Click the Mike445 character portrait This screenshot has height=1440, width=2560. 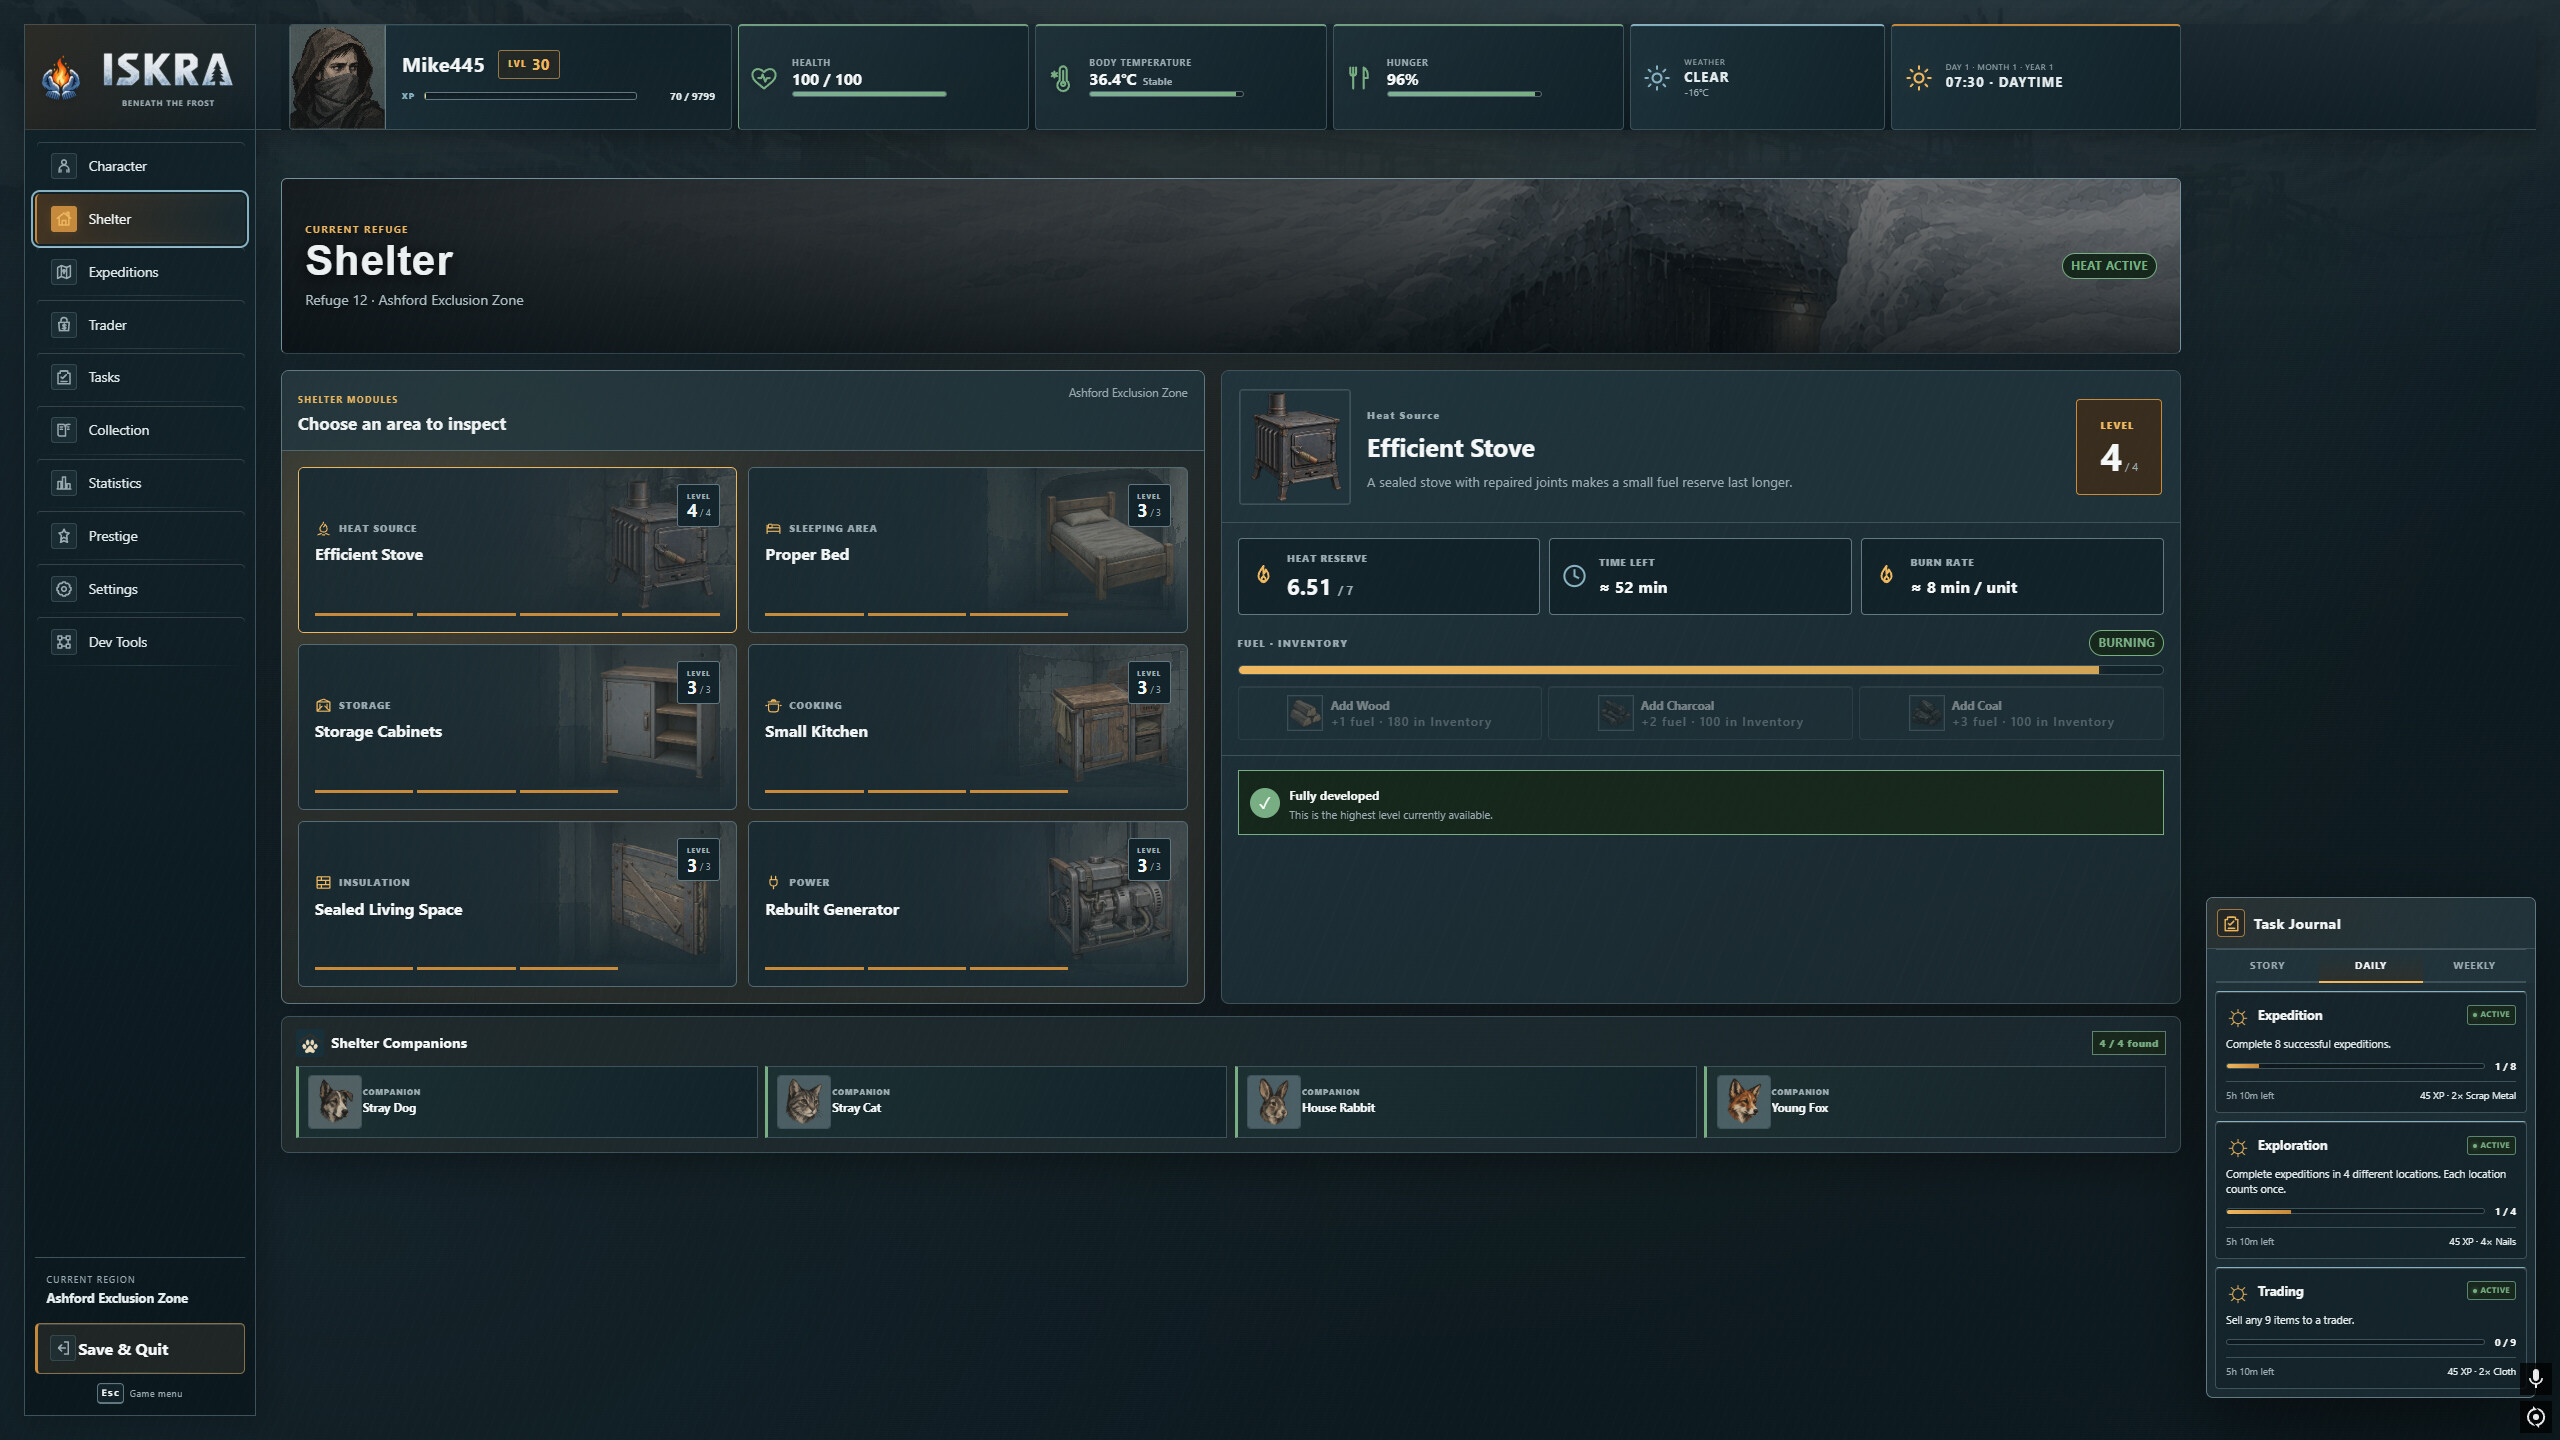click(337, 77)
